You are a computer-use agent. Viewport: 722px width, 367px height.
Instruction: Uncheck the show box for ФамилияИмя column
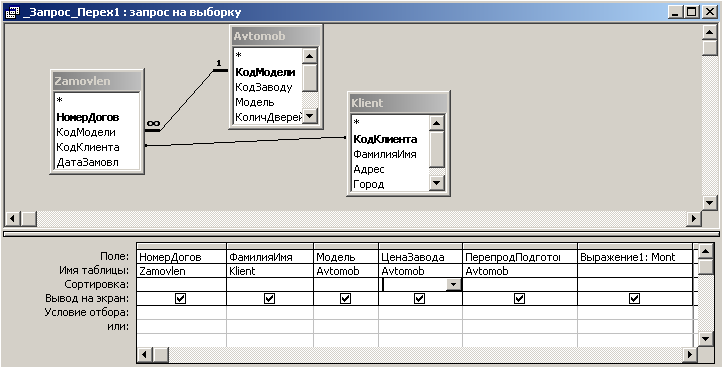pos(269,299)
